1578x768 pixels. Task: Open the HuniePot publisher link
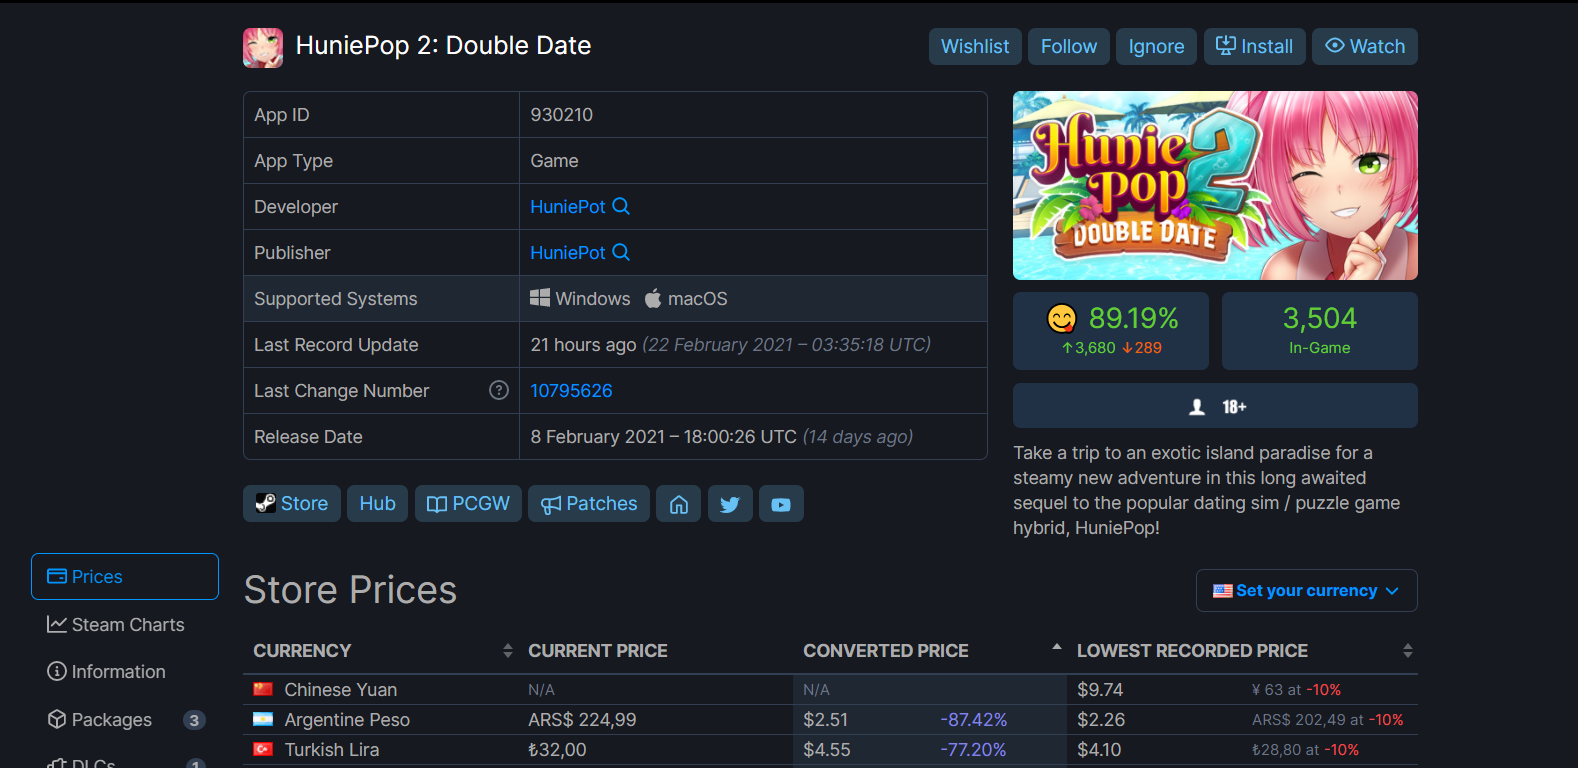point(568,253)
